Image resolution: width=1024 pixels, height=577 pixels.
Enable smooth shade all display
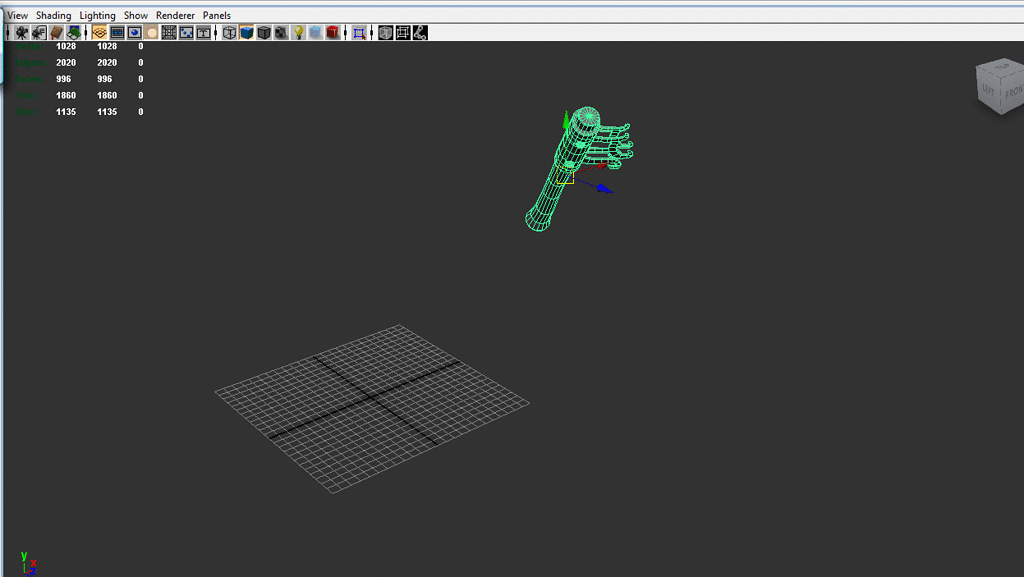pyautogui.click(x=245, y=32)
